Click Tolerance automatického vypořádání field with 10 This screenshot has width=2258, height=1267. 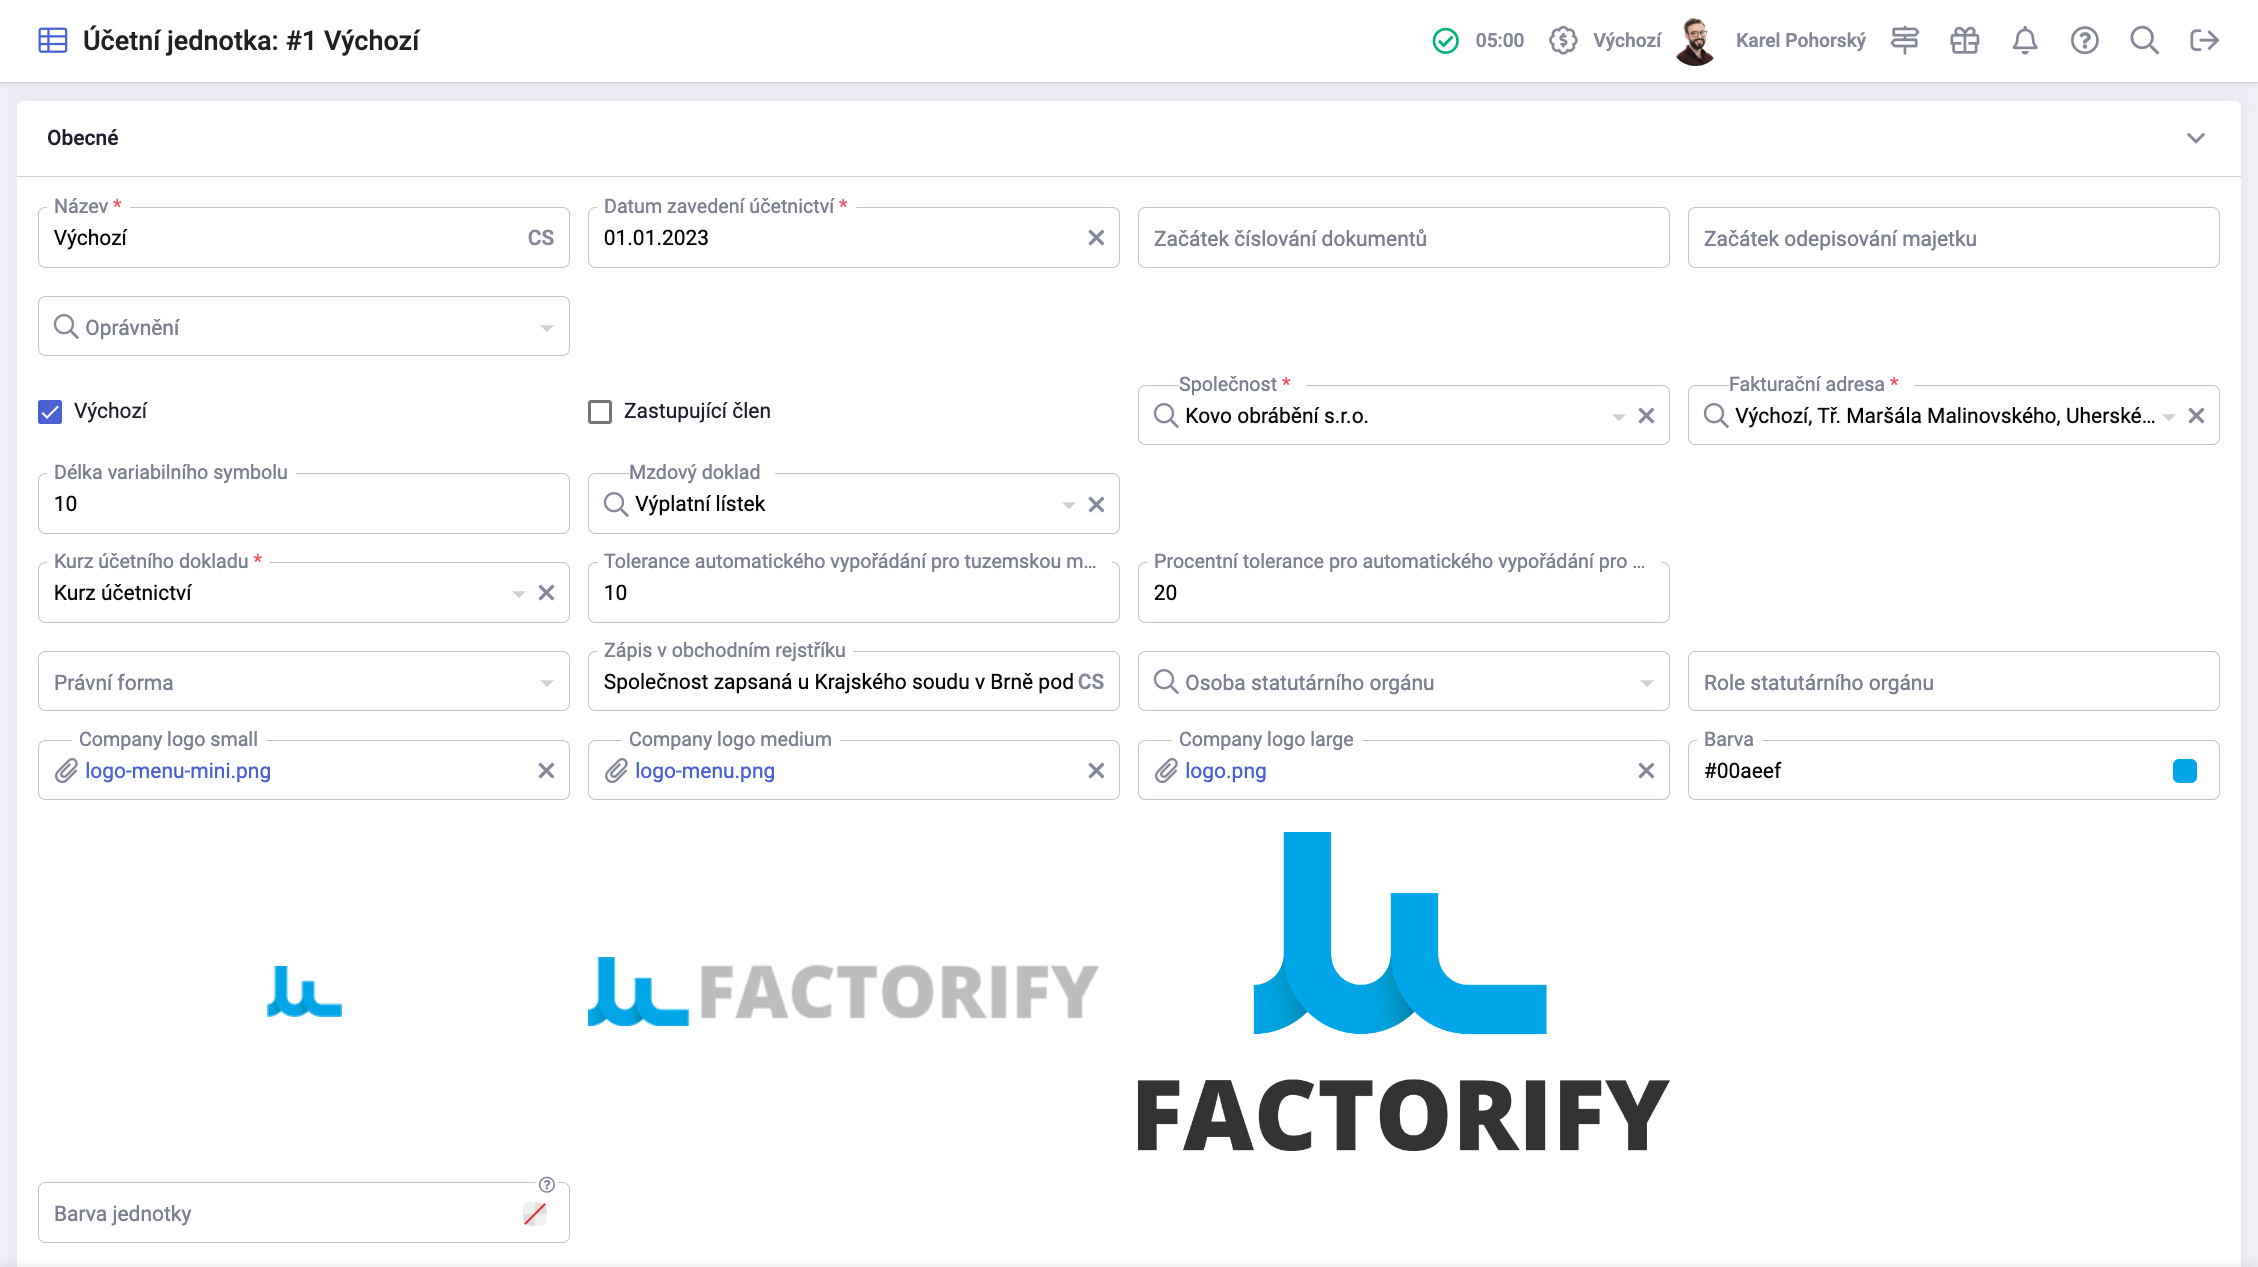coord(854,593)
